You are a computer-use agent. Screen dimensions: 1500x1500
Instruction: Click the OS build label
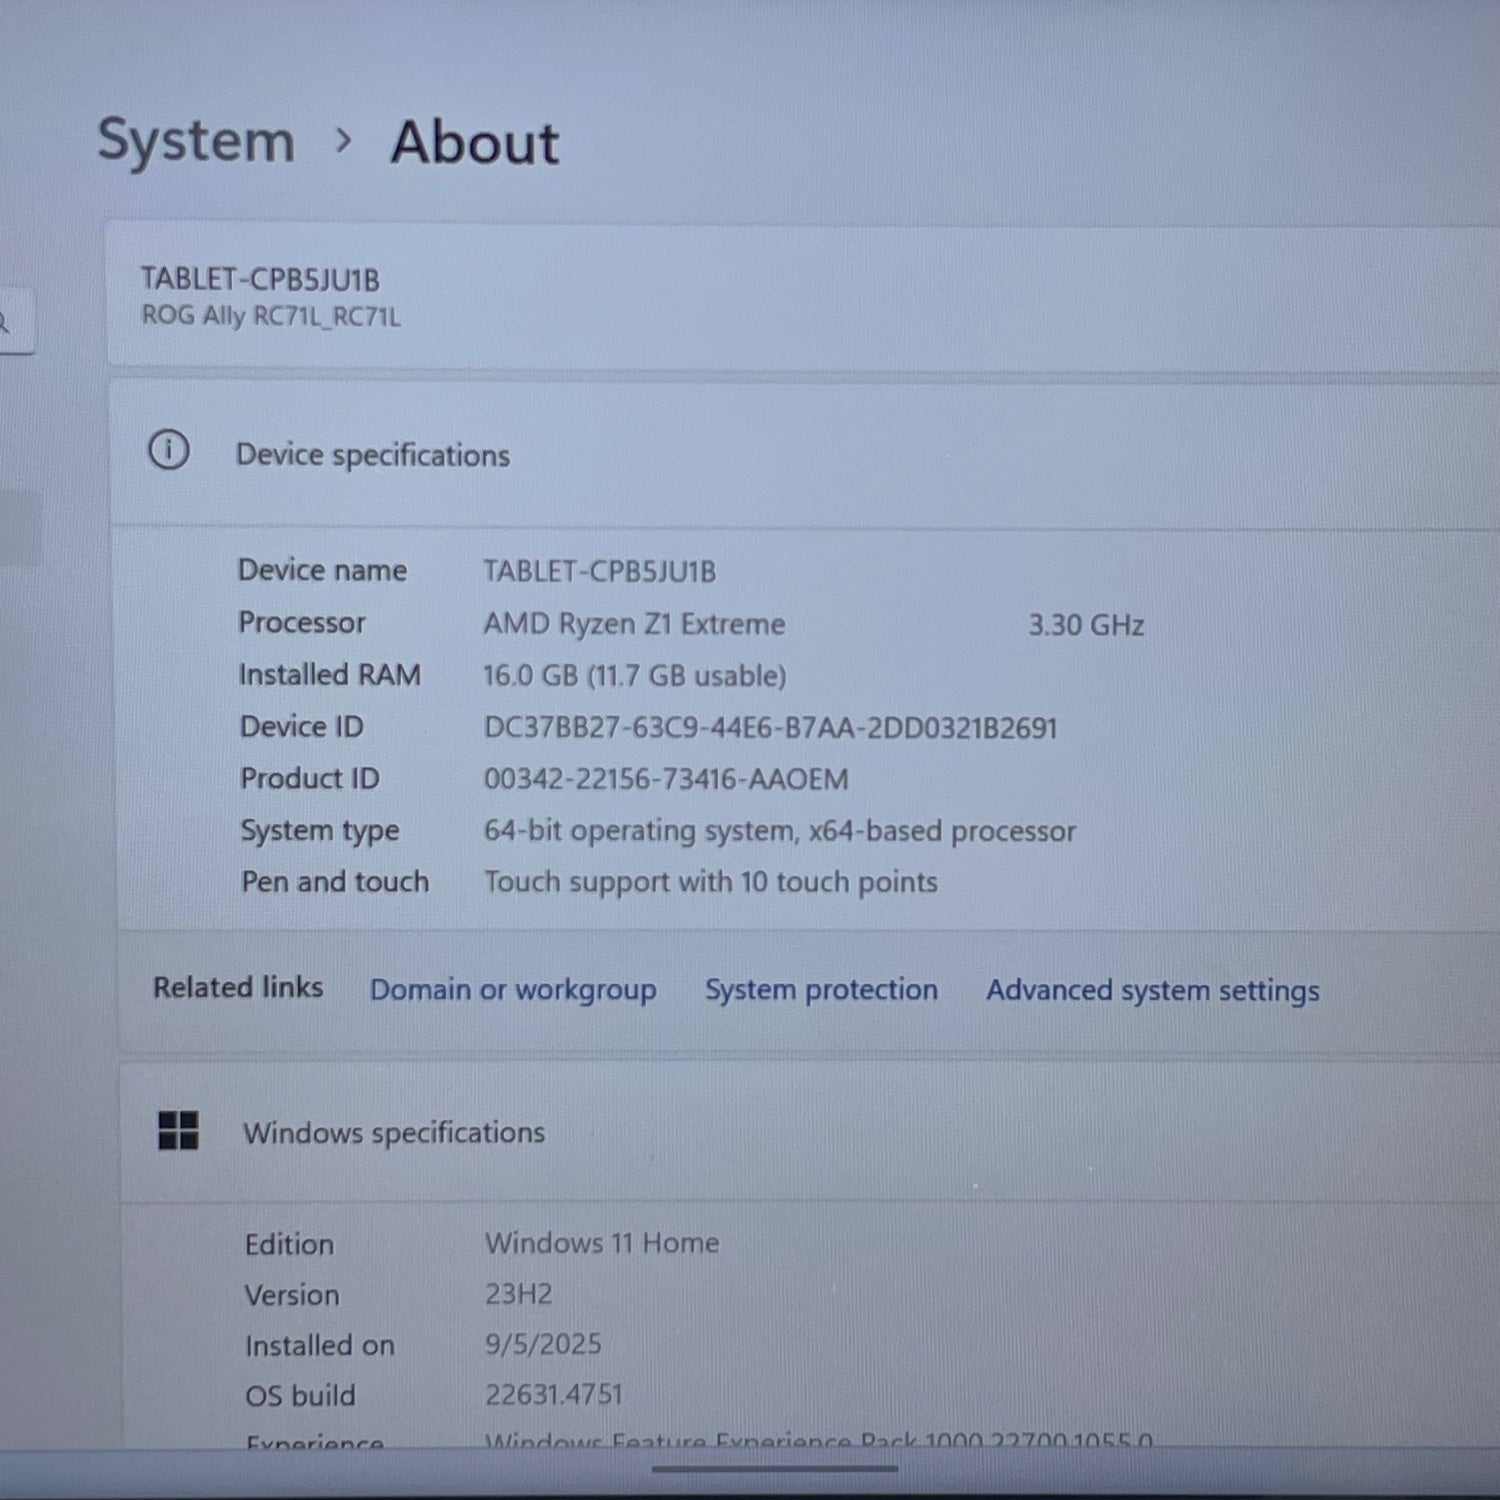pyautogui.click(x=300, y=1395)
